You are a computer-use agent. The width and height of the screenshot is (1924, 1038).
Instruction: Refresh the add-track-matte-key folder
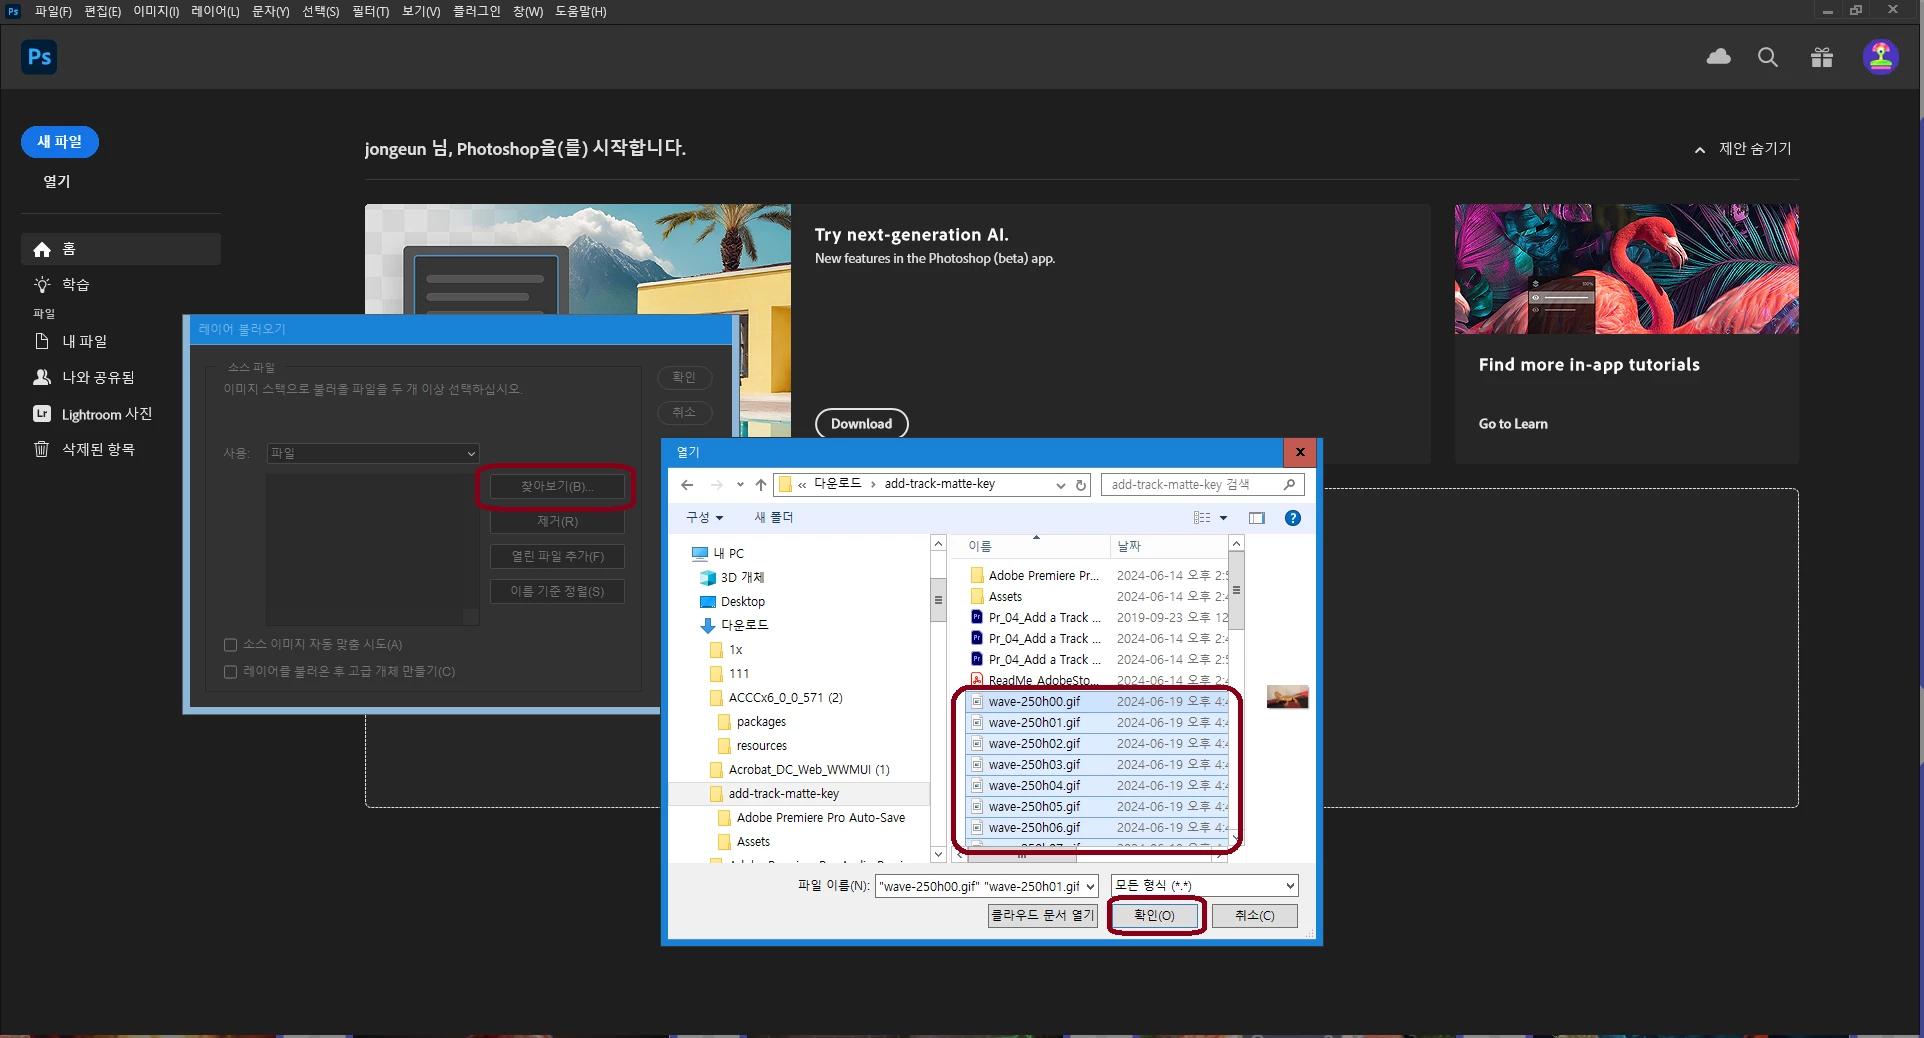point(1081,485)
